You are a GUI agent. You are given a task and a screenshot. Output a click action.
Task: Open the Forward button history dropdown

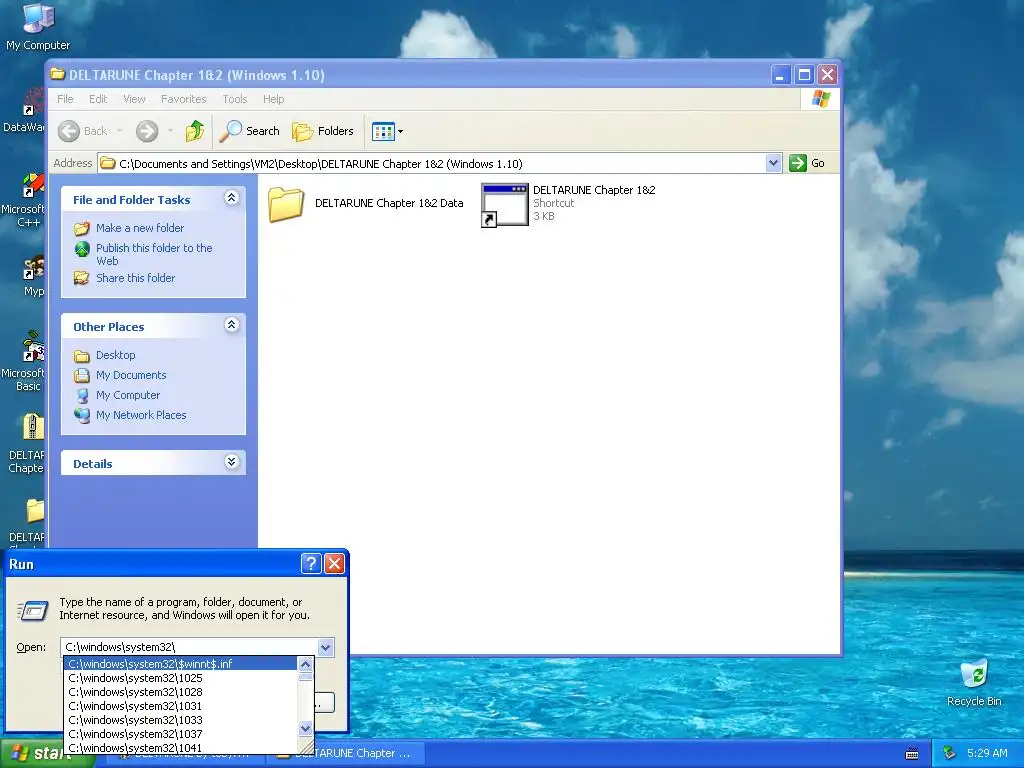(x=170, y=131)
